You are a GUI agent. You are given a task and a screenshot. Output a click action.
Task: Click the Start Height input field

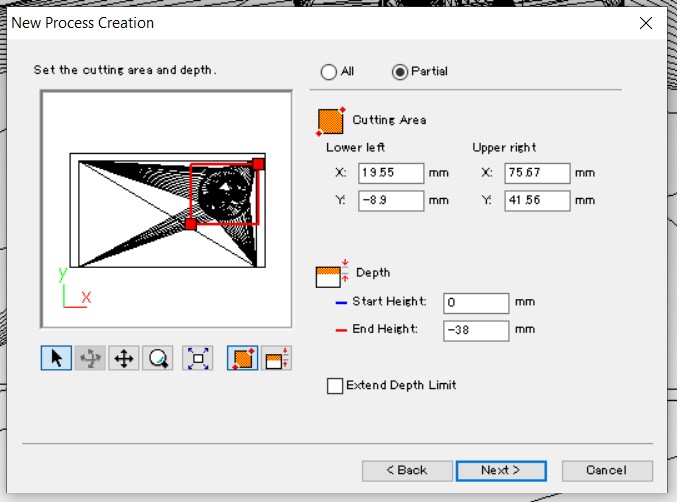coord(476,303)
